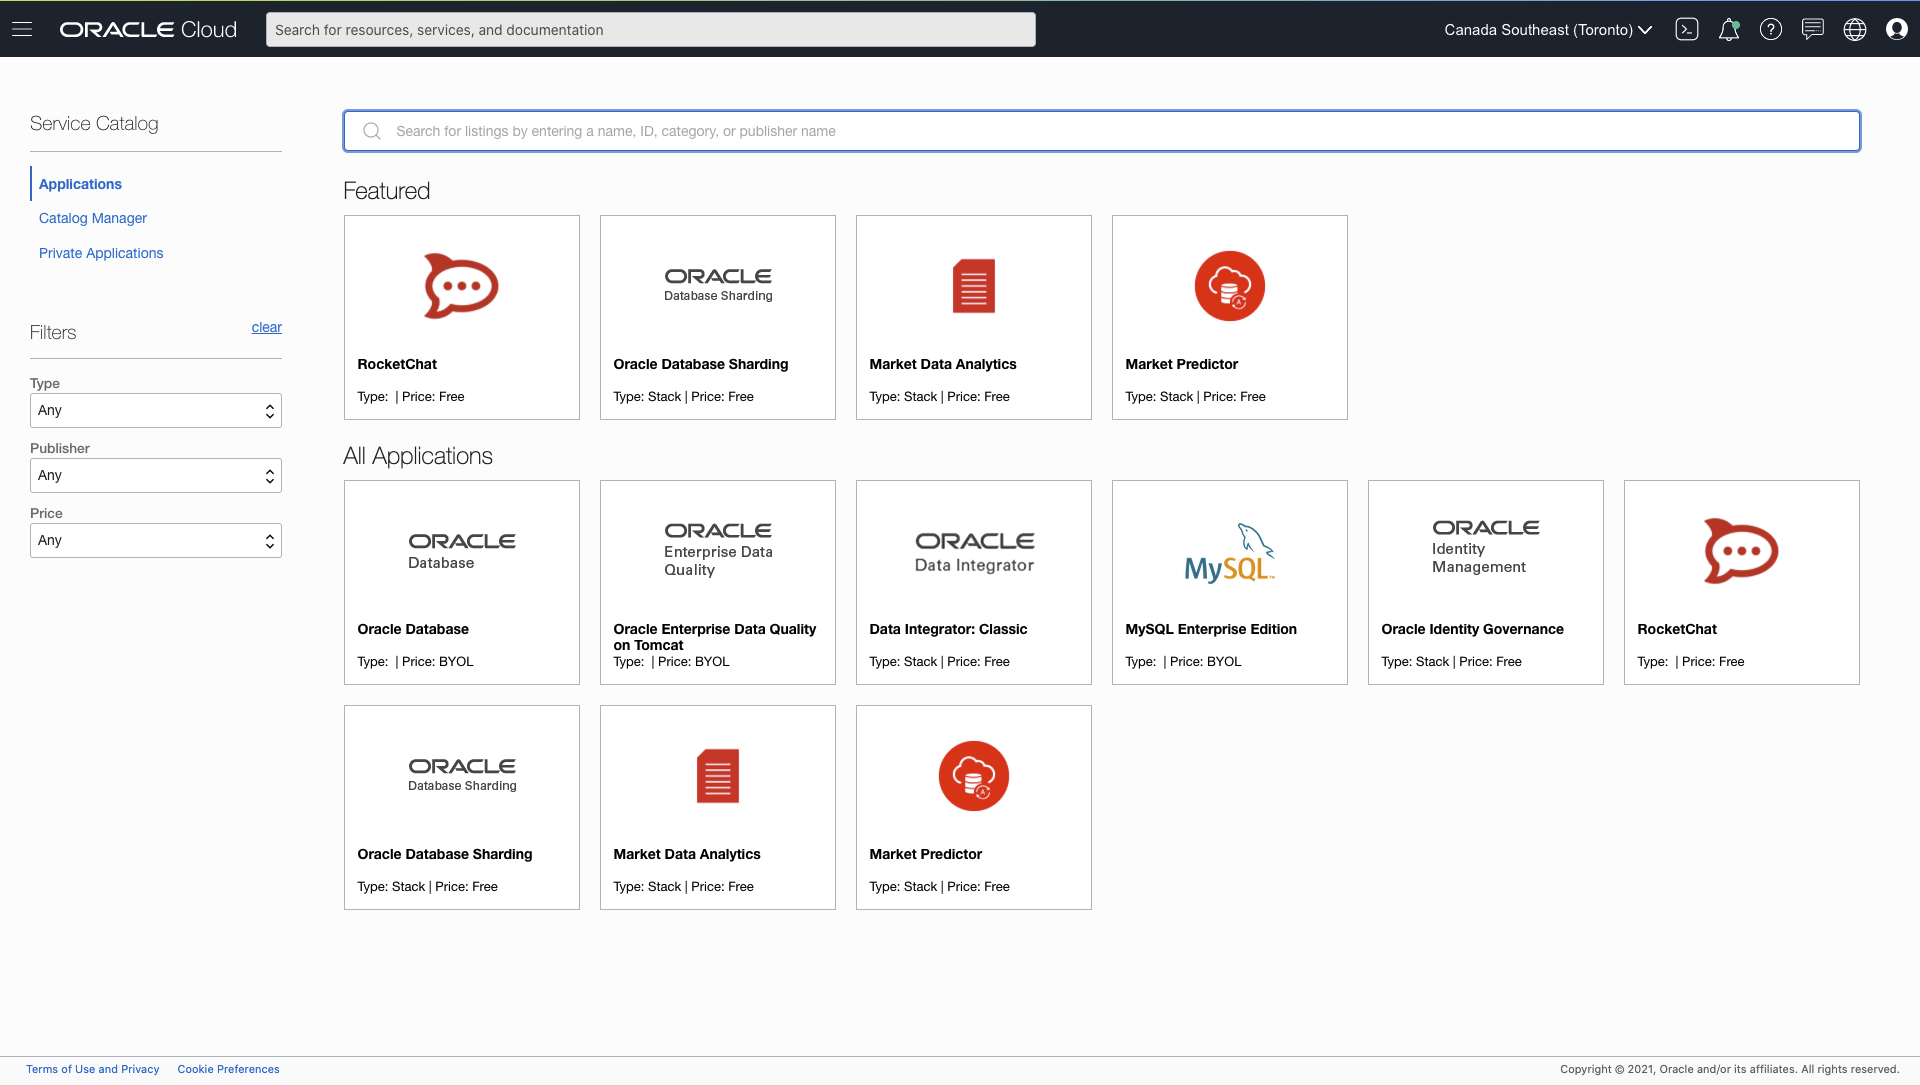Switch to Catalog Manager section

coord(92,218)
